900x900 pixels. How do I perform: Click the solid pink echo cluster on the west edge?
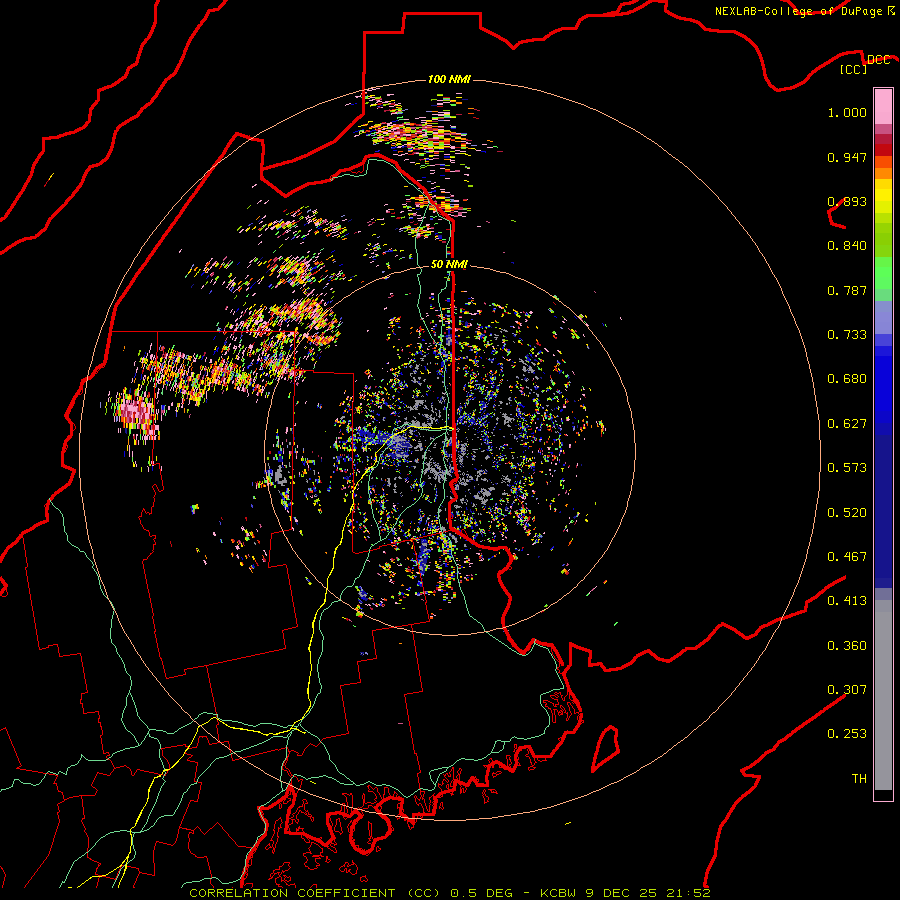(137, 412)
